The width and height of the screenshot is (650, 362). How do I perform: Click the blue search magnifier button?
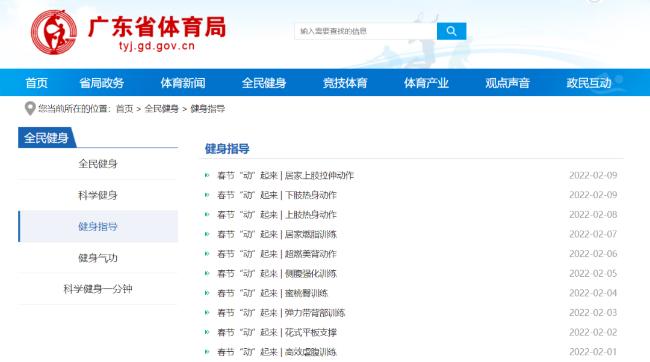point(451,31)
